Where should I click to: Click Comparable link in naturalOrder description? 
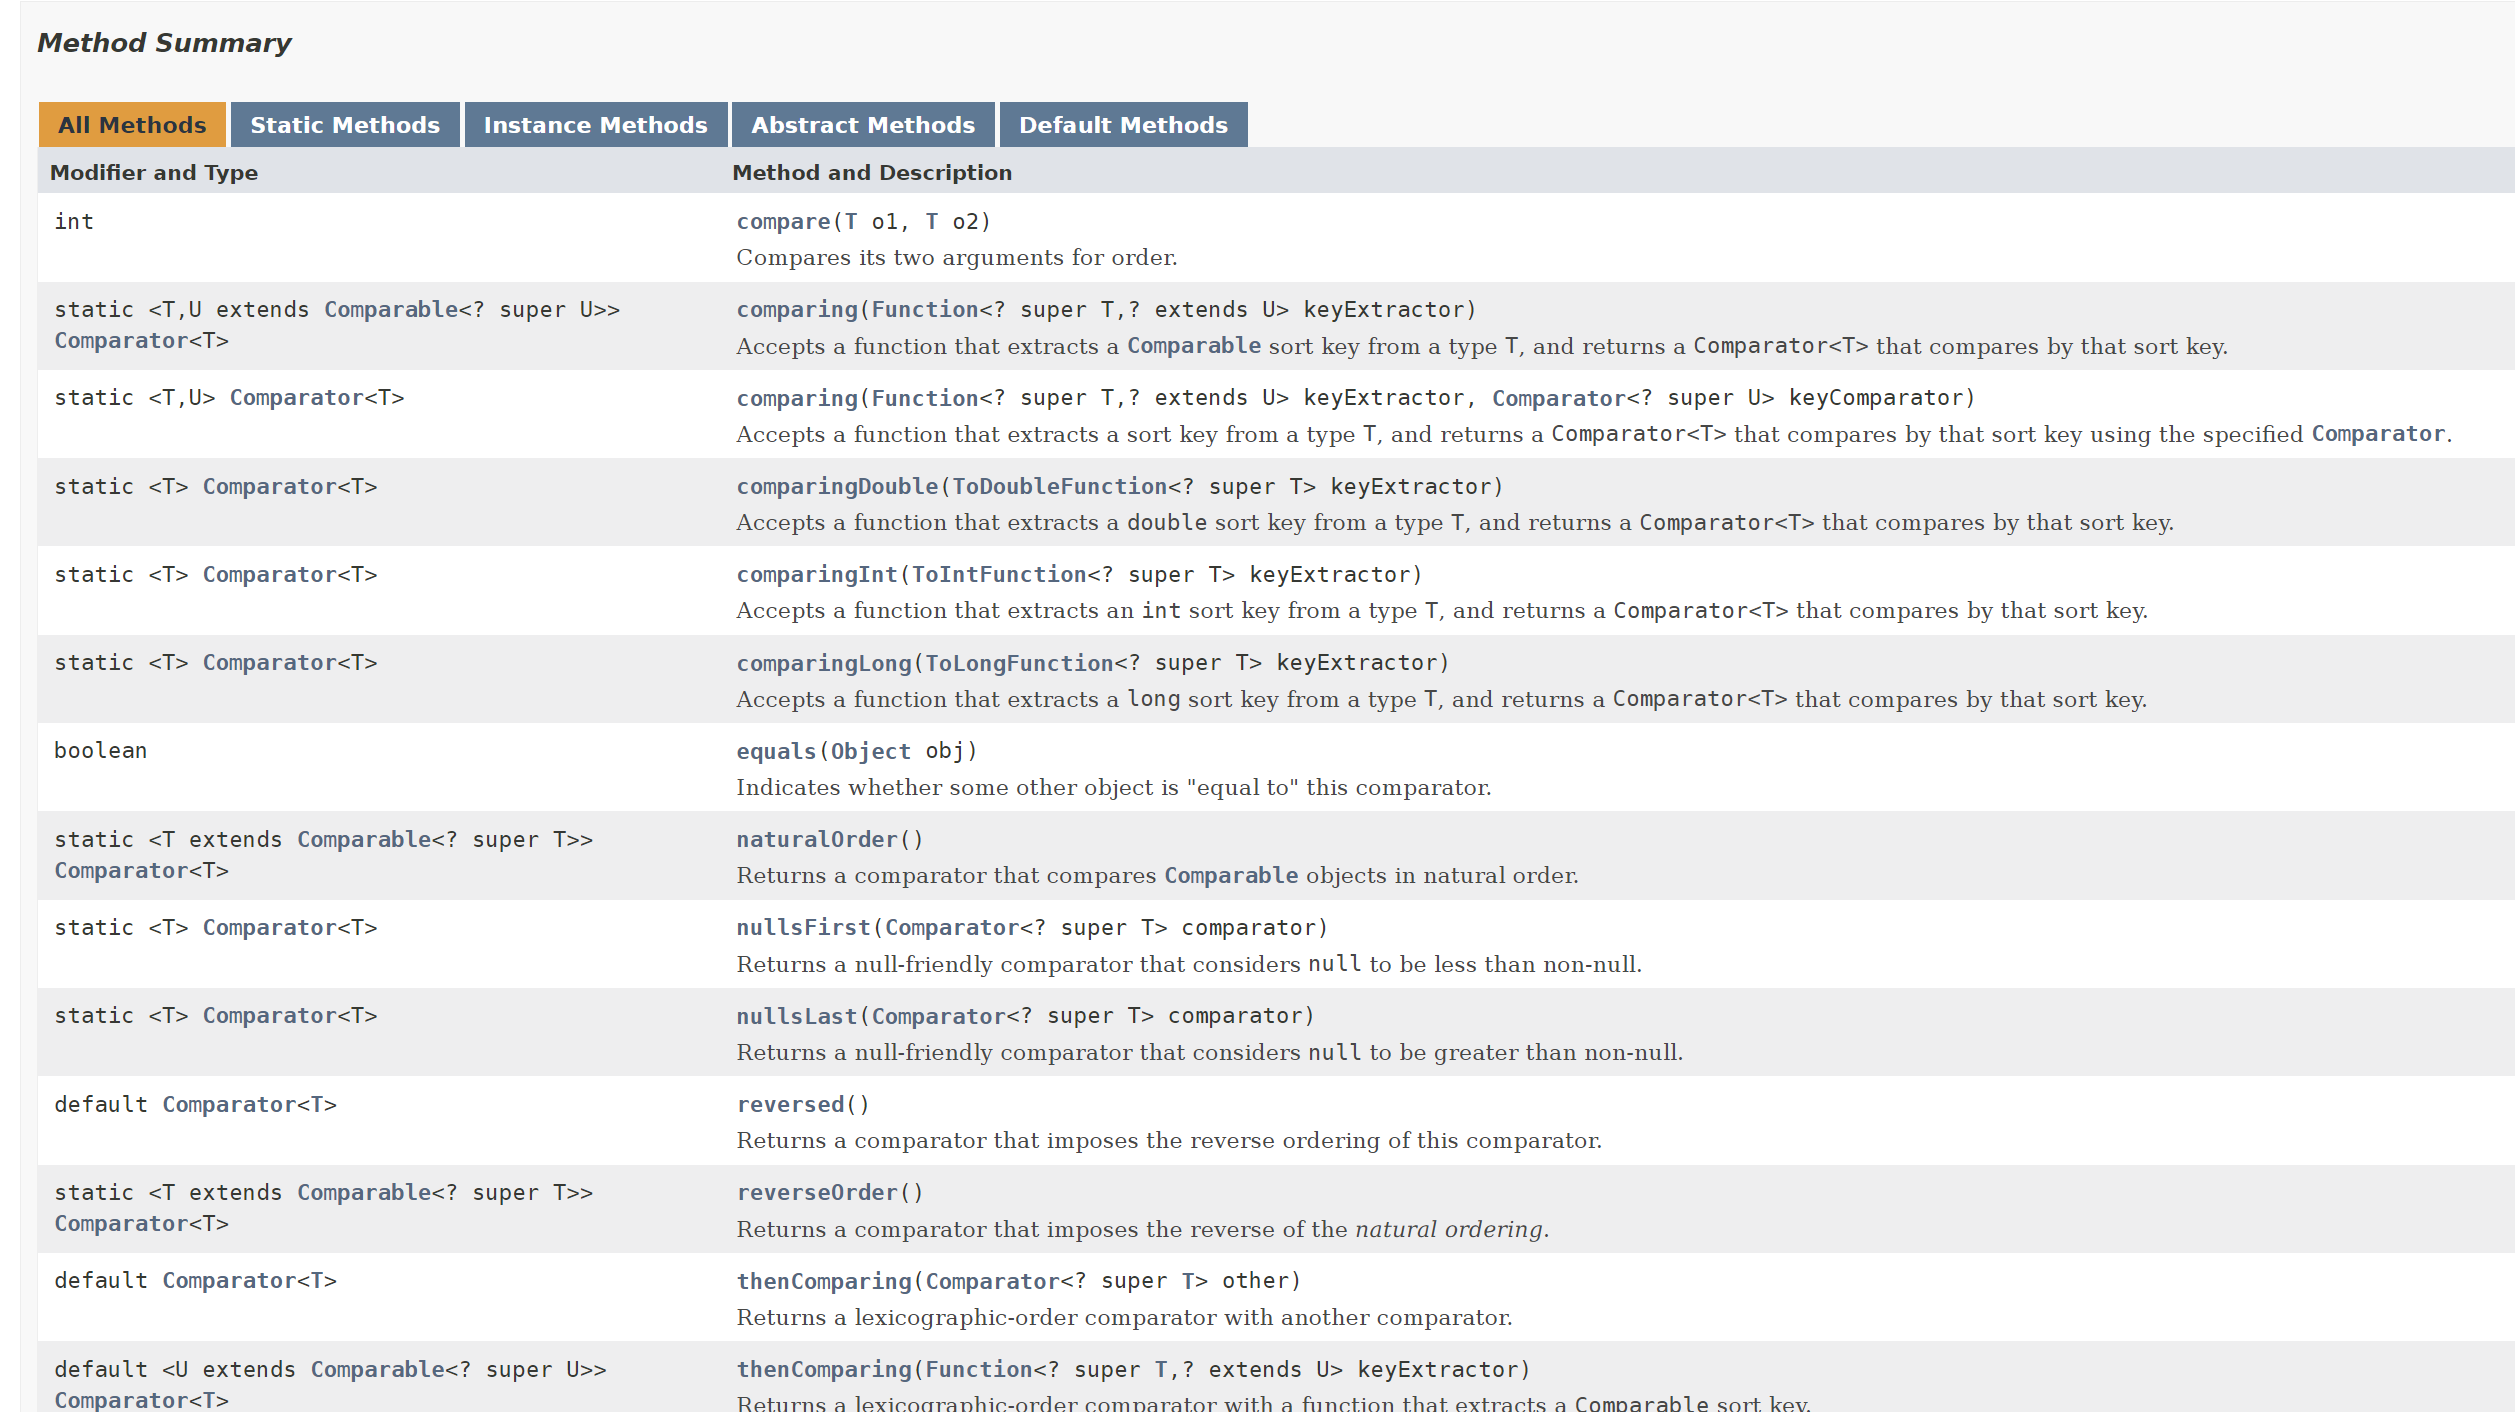(x=1231, y=876)
